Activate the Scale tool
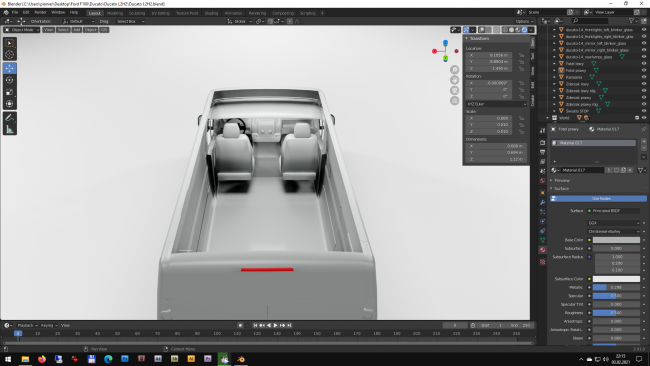Viewport: 650px width, 366px height. pos(10,92)
